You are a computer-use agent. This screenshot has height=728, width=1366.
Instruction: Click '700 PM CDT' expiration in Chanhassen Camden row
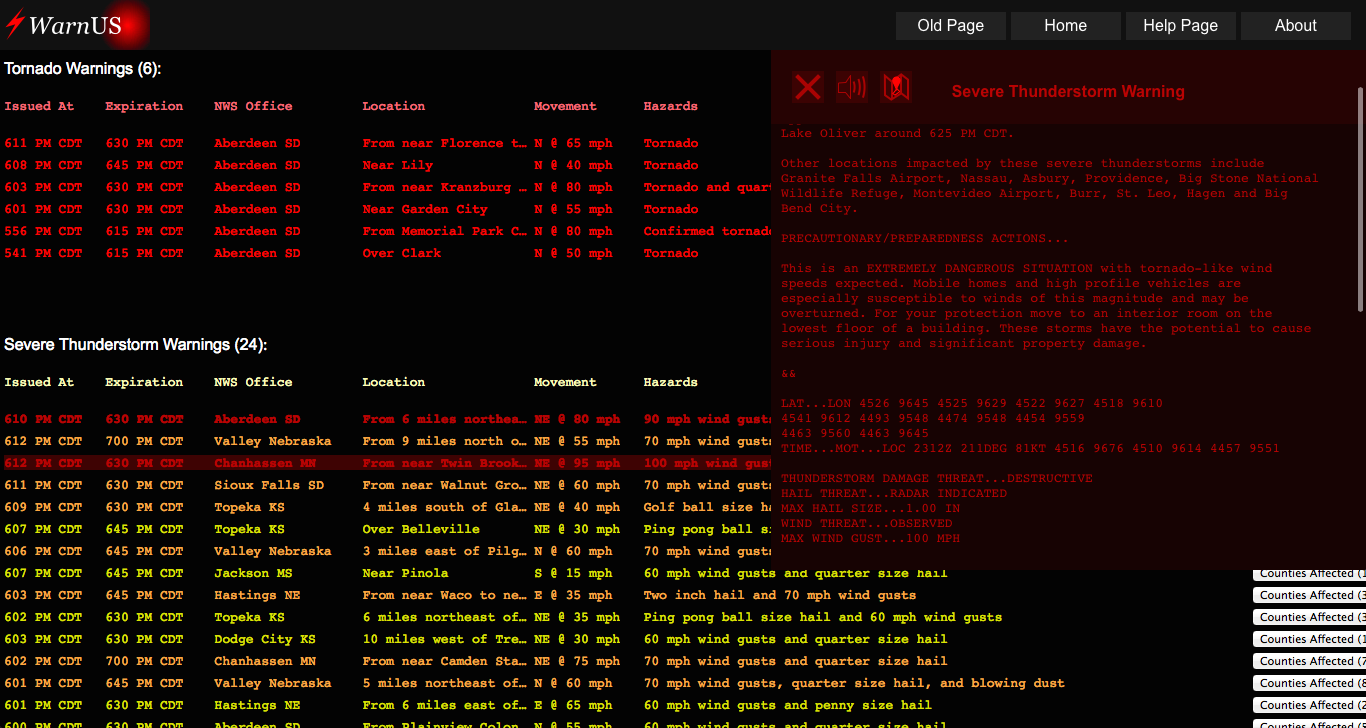click(144, 661)
